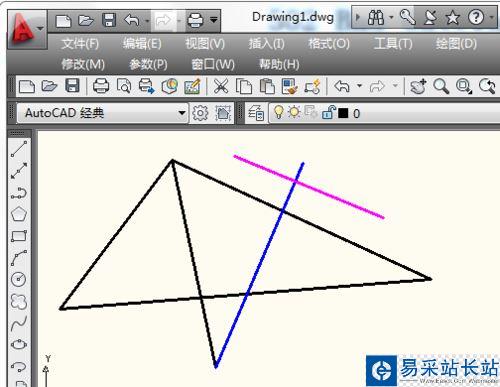Image resolution: width=500 pixels, height=387 pixels.
Task: Toggle layer 0 freeze sun icon
Action: [x=294, y=112]
